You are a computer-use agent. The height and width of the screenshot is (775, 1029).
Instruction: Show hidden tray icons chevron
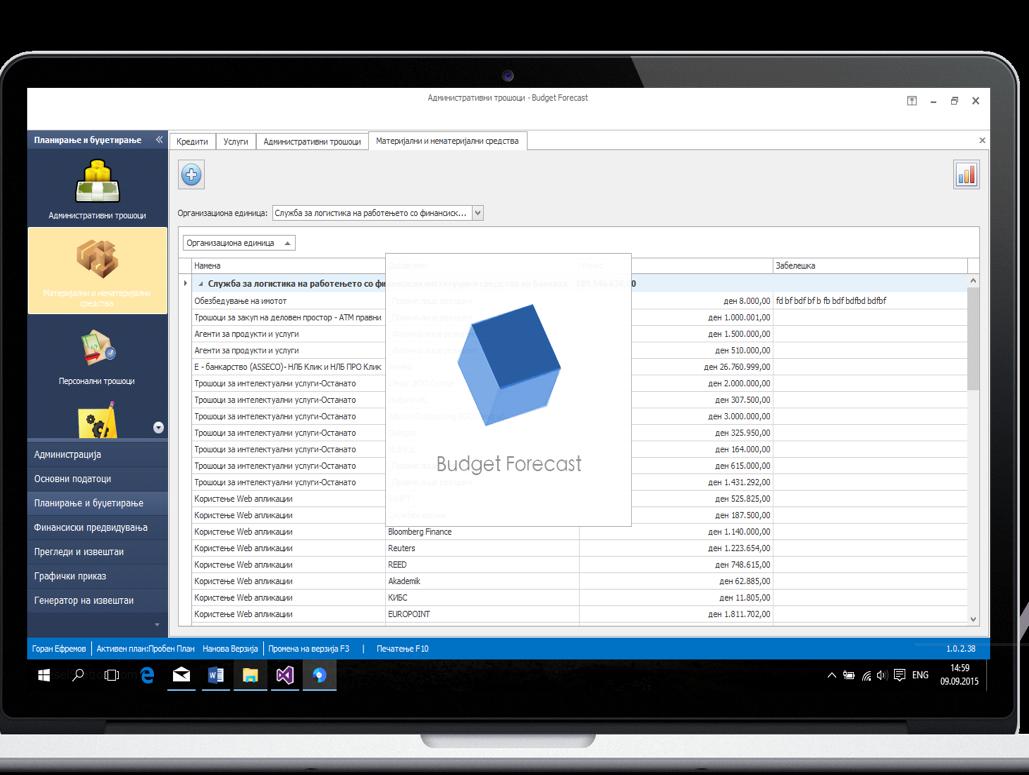click(831, 675)
